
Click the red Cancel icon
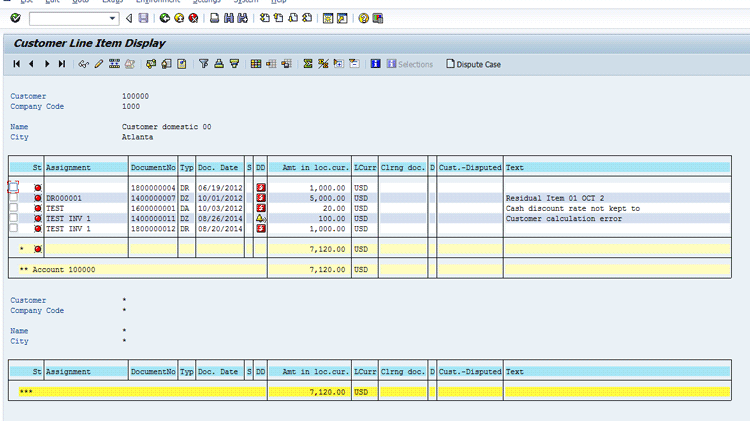tap(193, 18)
